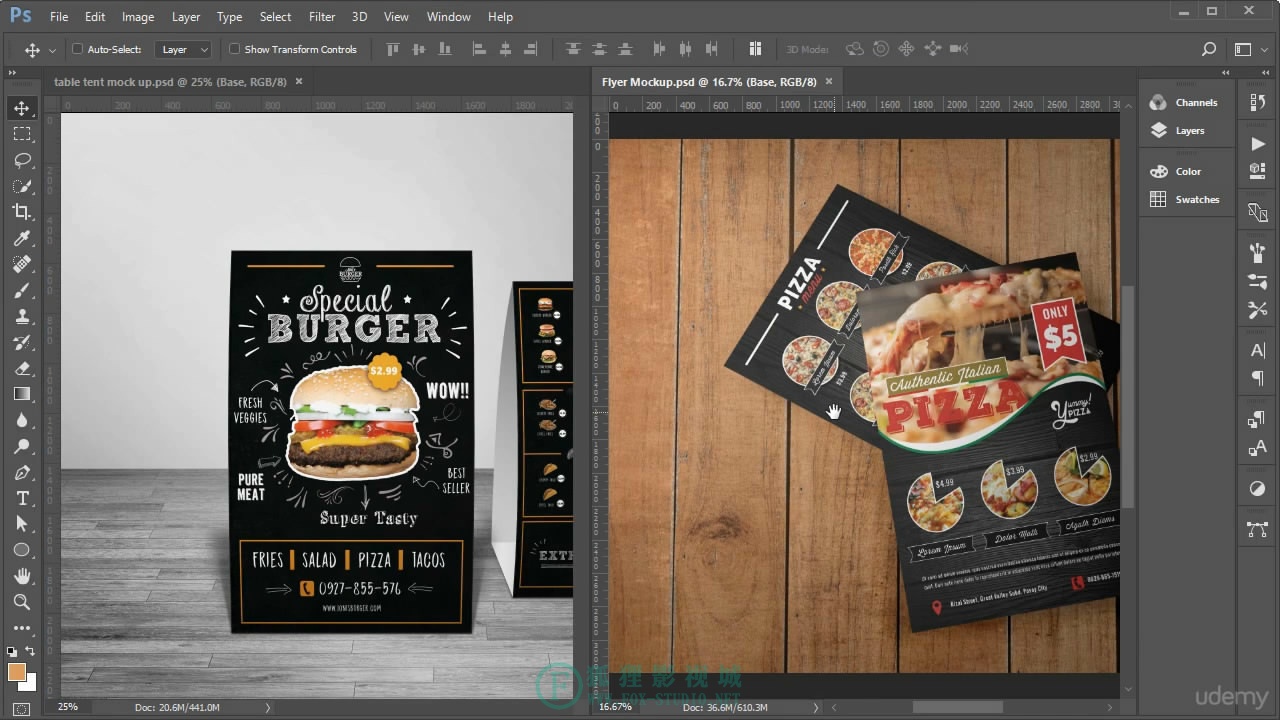Choose the Pen tool
The height and width of the screenshot is (720, 1280).
point(22,472)
